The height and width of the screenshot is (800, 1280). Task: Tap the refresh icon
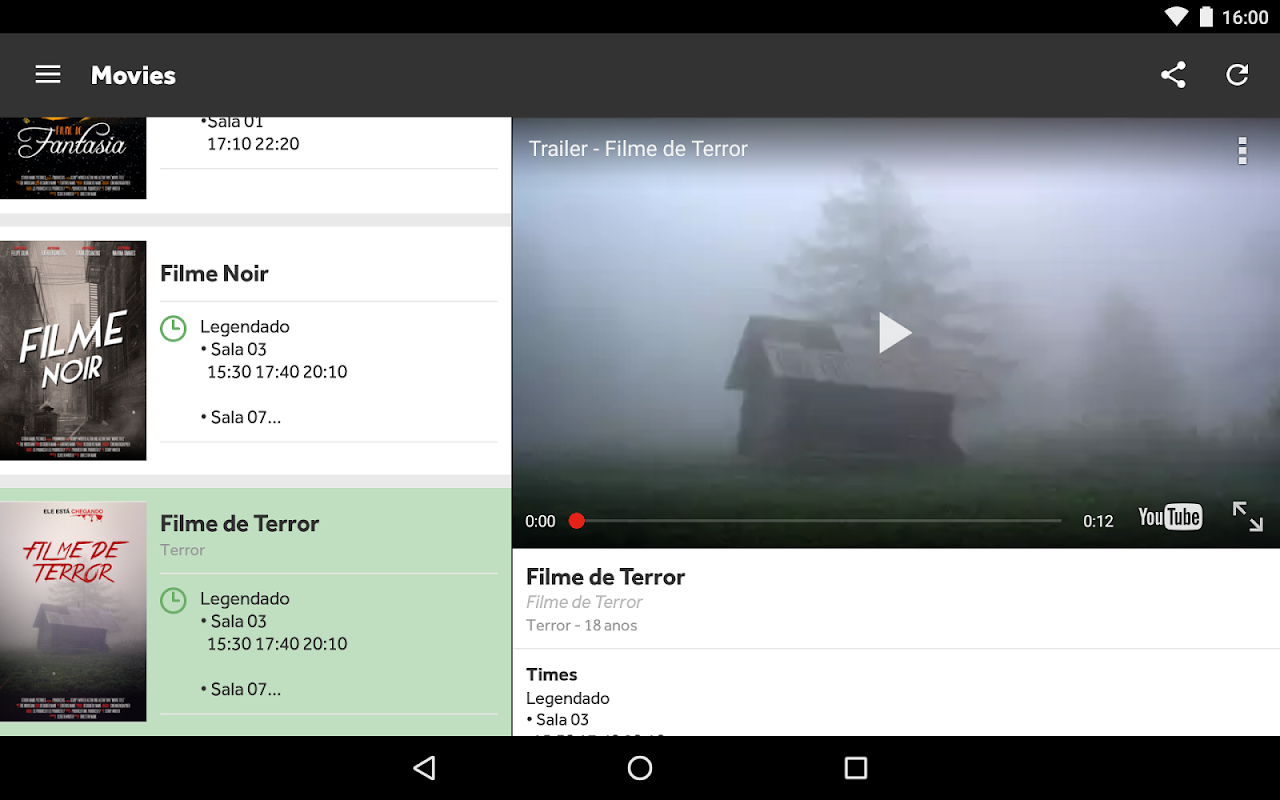[1237, 75]
